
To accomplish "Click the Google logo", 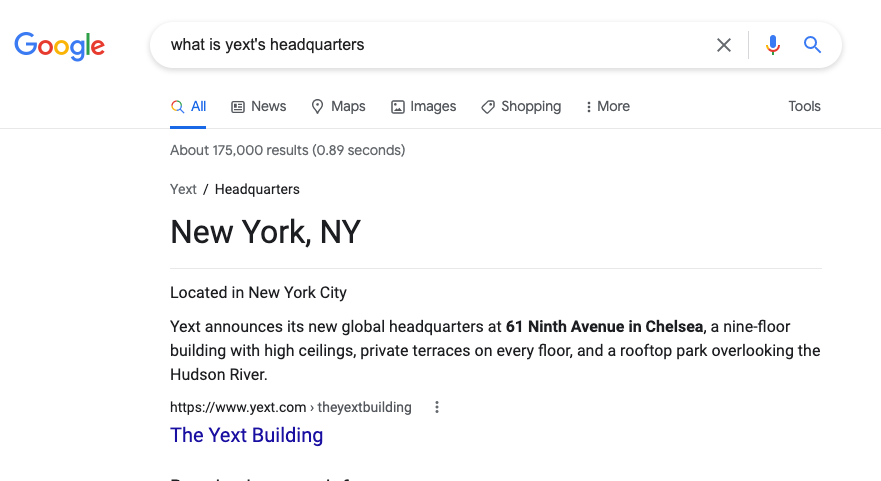I will pos(60,46).
